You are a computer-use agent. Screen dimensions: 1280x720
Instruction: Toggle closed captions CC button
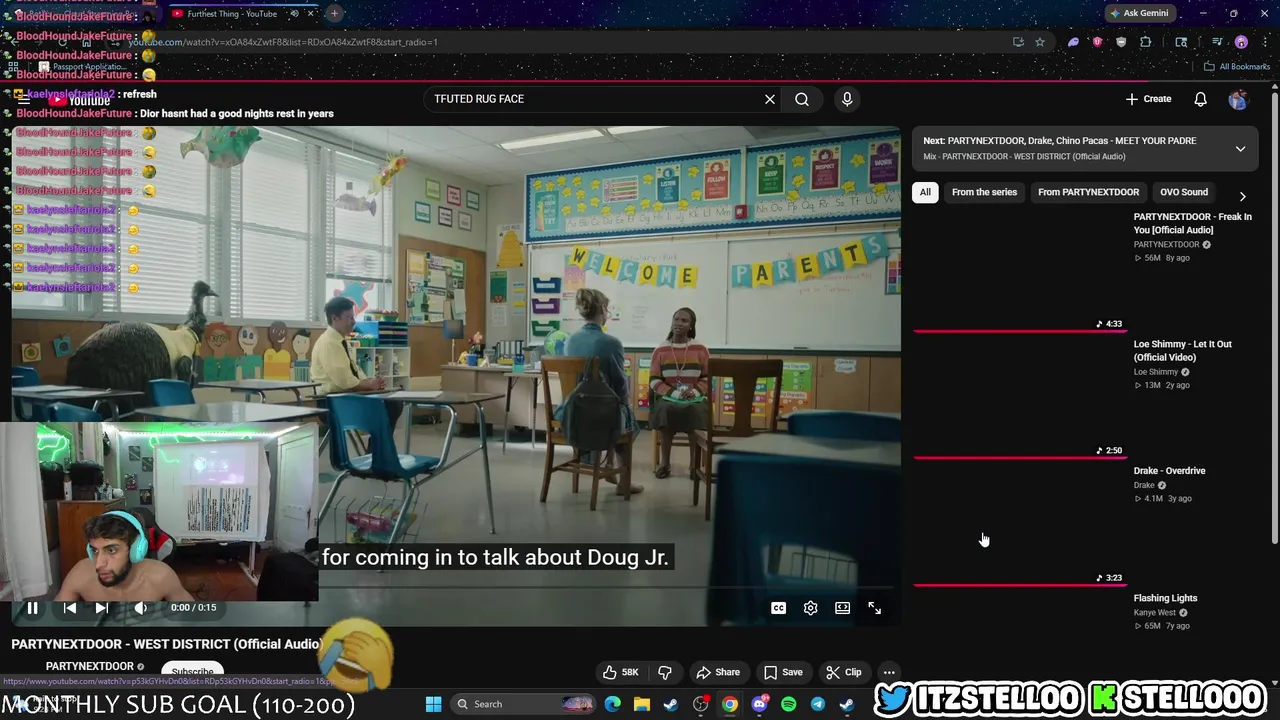[778, 608]
